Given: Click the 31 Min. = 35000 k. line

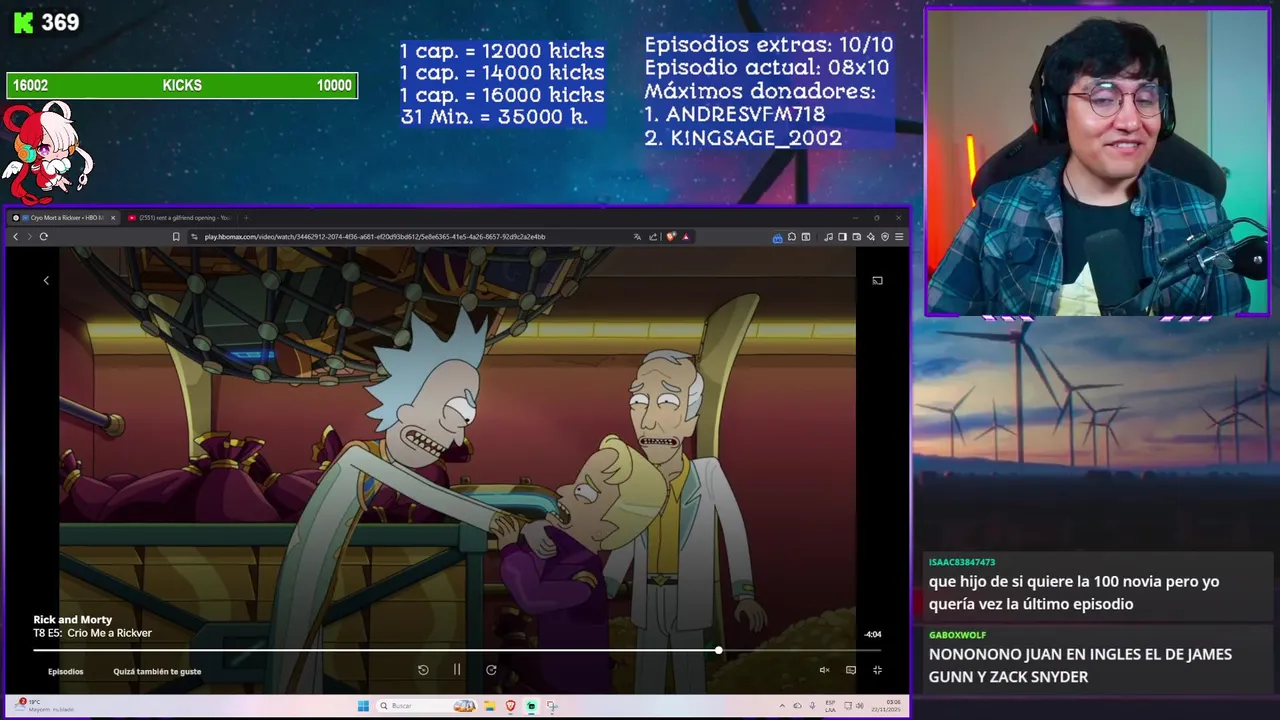Looking at the screenshot, I should coord(494,117).
